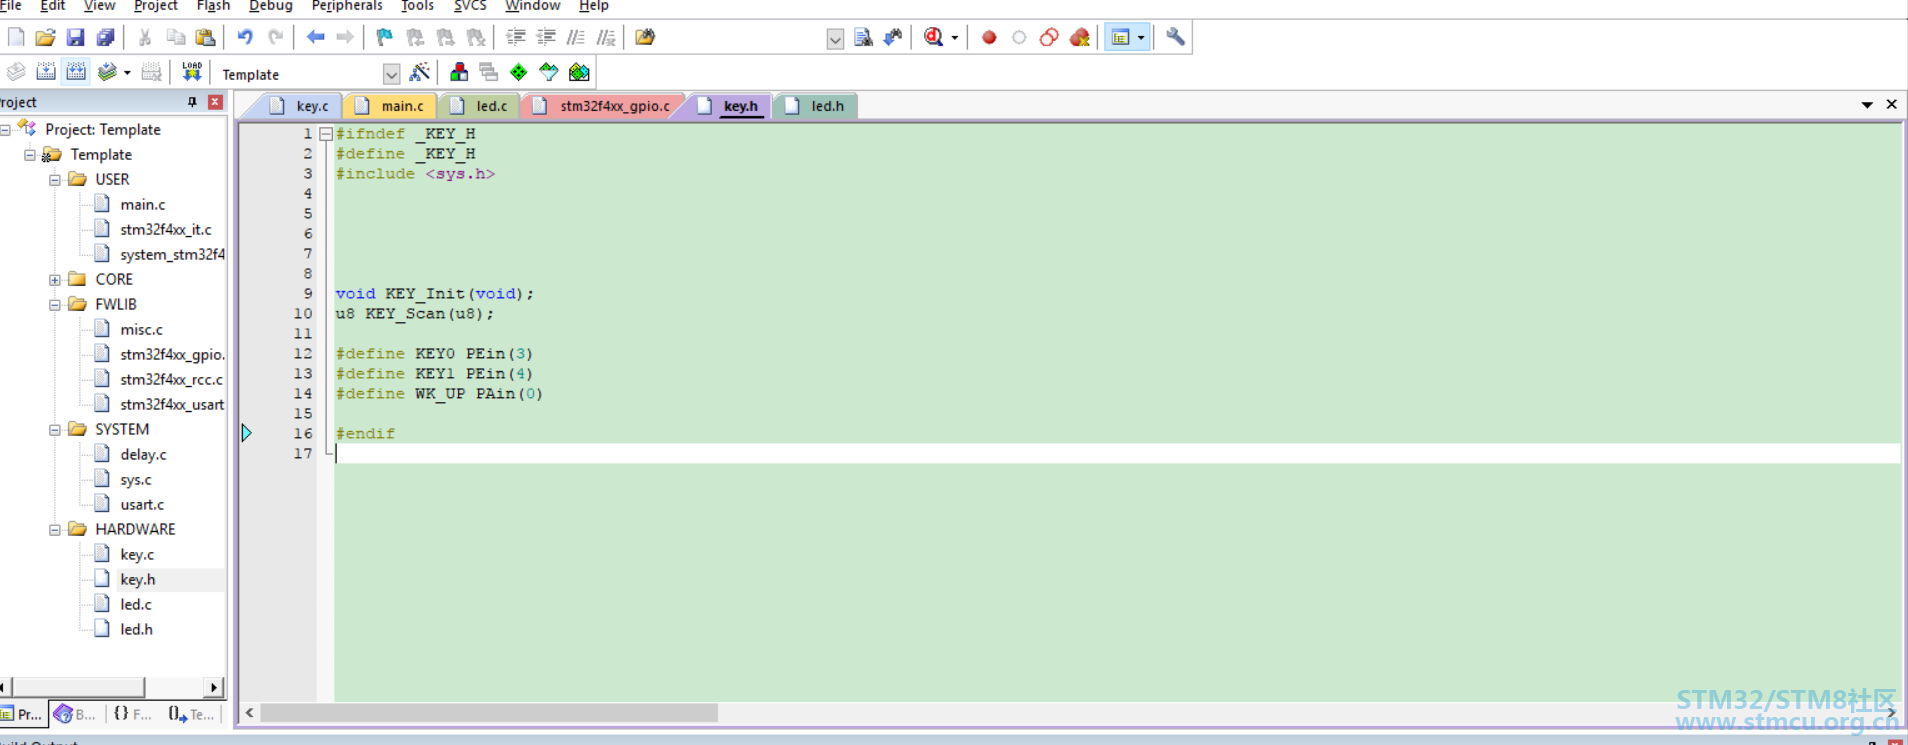Save the current file key.h
The image size is (1908, 745).
click(x=75, y=37)
